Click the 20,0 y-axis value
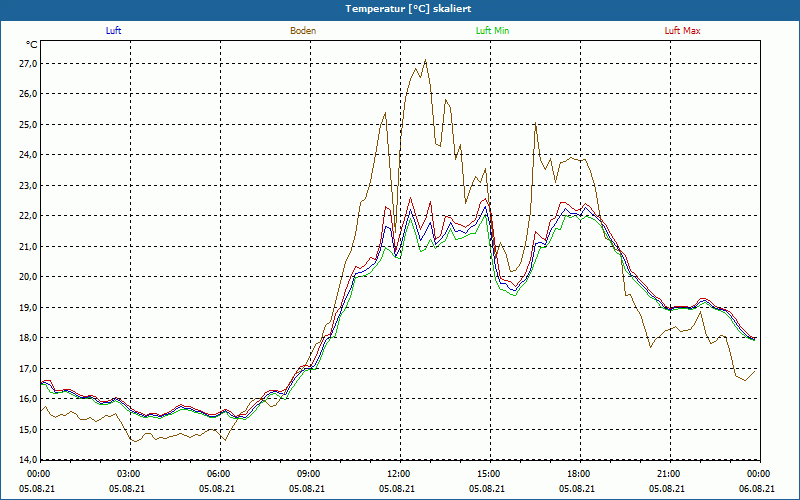 (28, 277)
